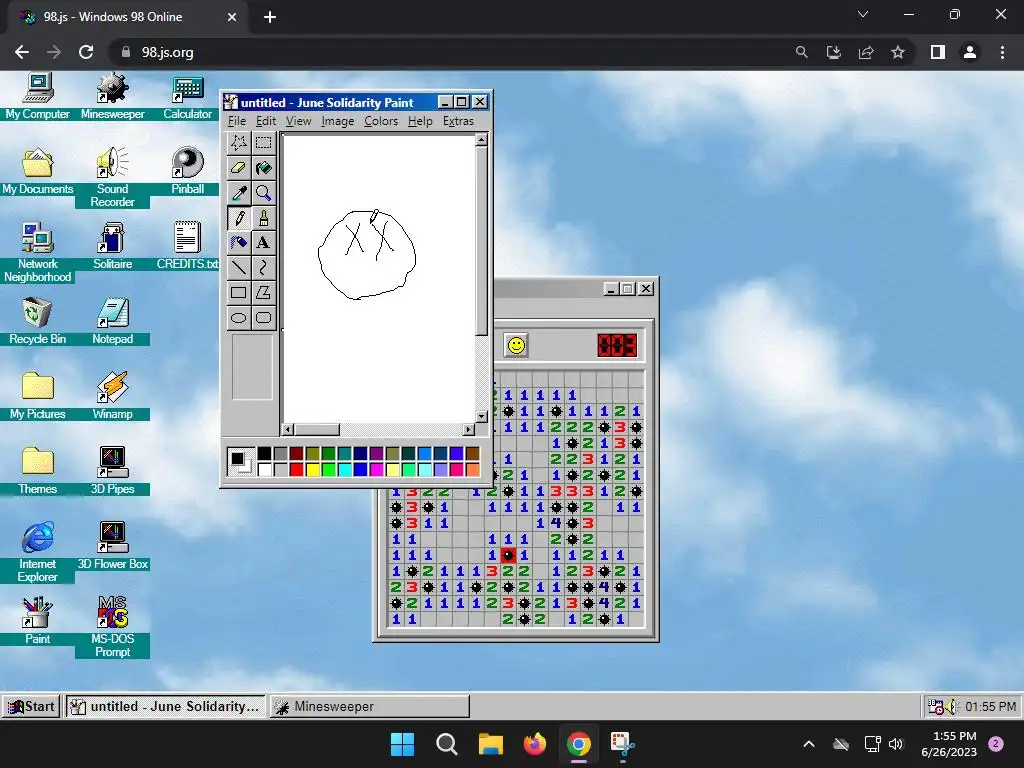The width and height of the screenshot is (1024, 768).
Task: Click the MS-DOS Prompt desktop icon
Action: [x=112, y=627]
